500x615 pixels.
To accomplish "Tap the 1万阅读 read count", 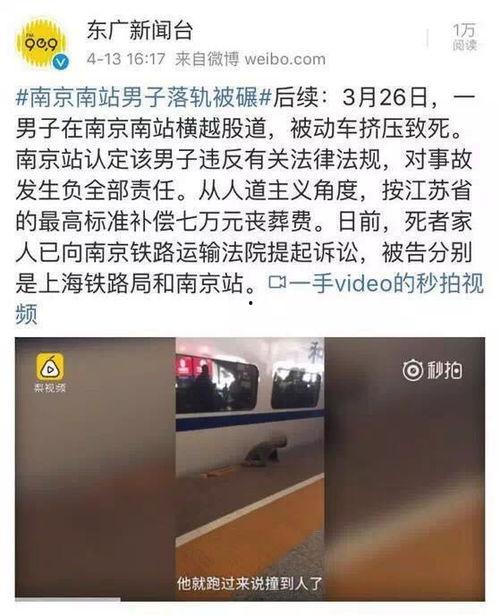I will [x=464, y=37].
